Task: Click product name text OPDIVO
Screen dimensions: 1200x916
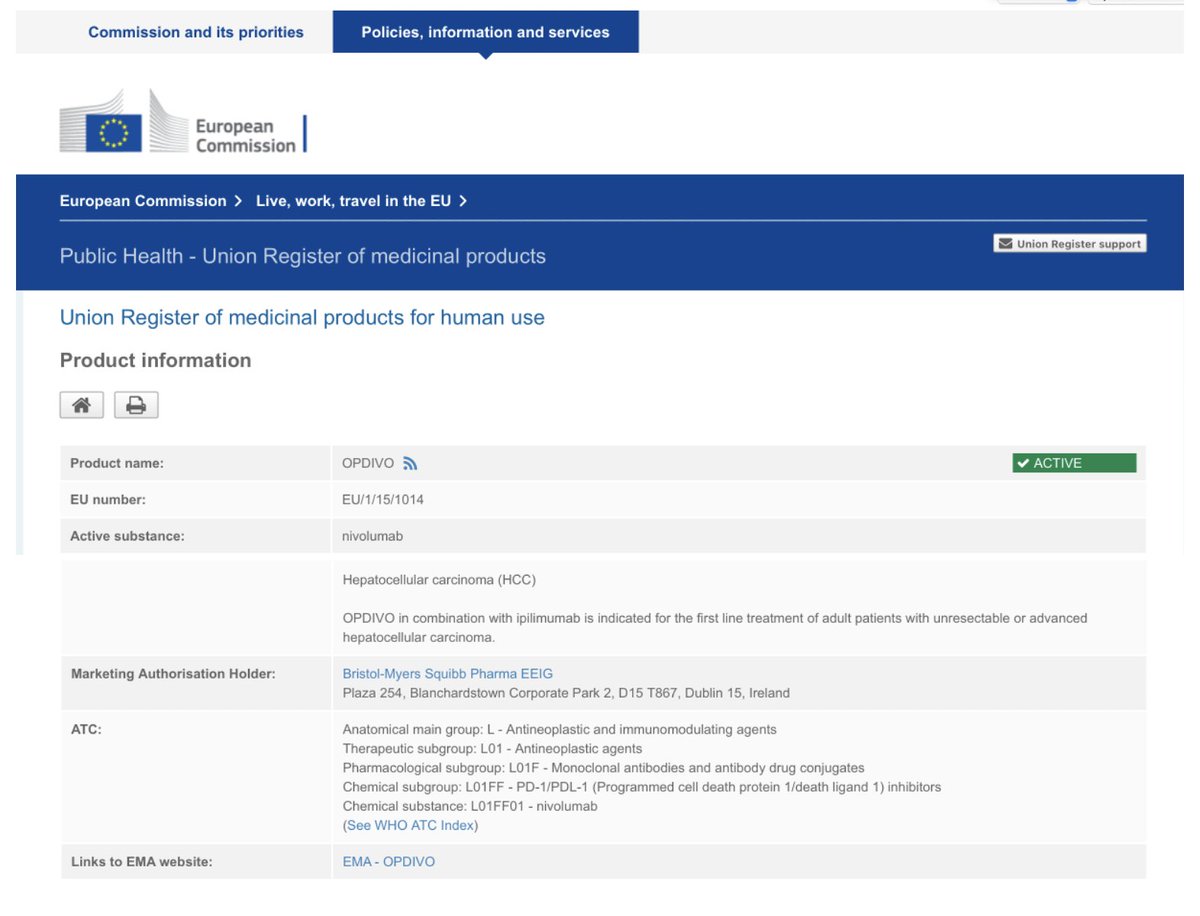Action: pyautogui.click(x=369, y=463)
